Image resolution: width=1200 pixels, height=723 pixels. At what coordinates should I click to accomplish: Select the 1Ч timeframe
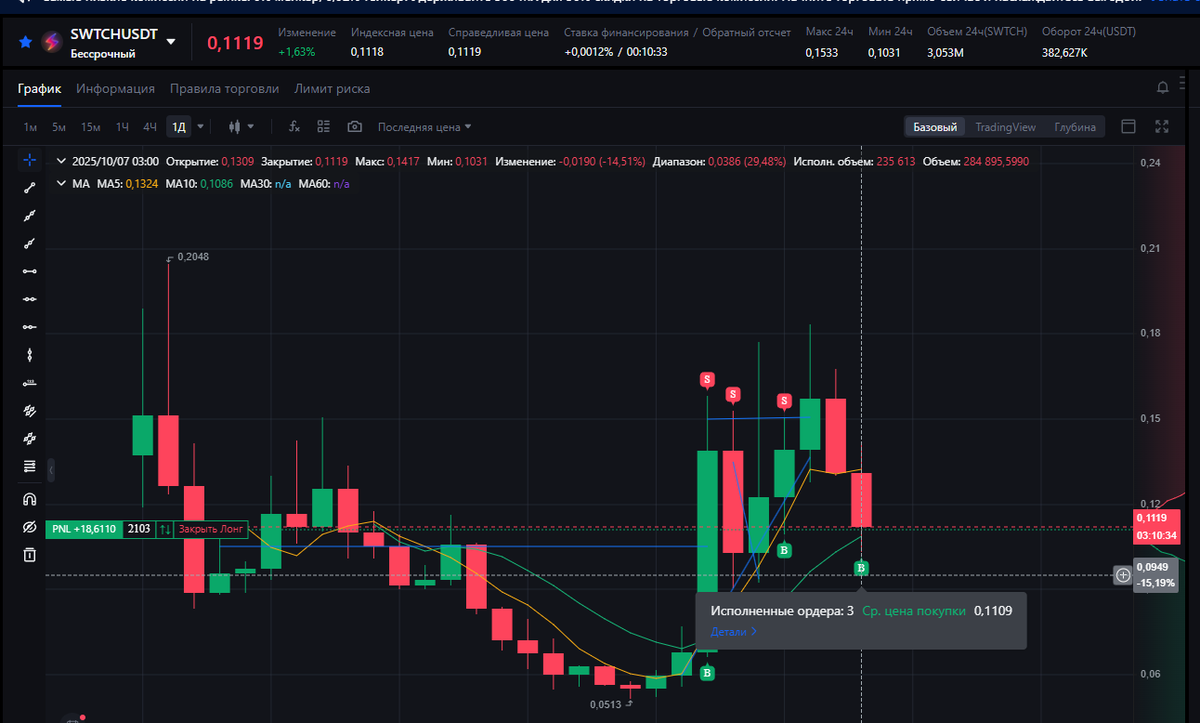point(122,127)
